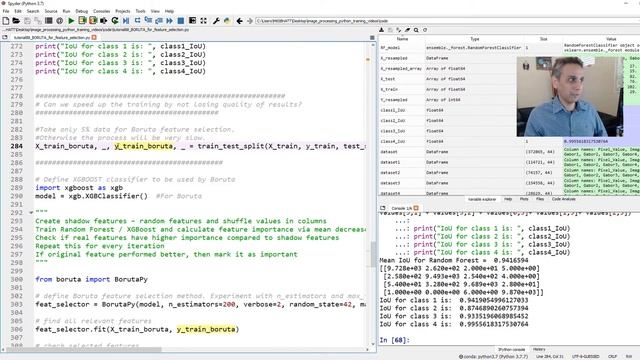This screenshot has width=640, height=360.
Task: Switch to the Code Analysis tab
Action: [x=564, y=199]
